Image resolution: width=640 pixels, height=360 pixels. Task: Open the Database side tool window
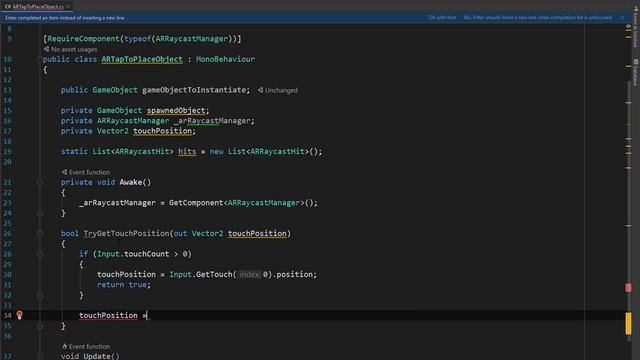636,73
